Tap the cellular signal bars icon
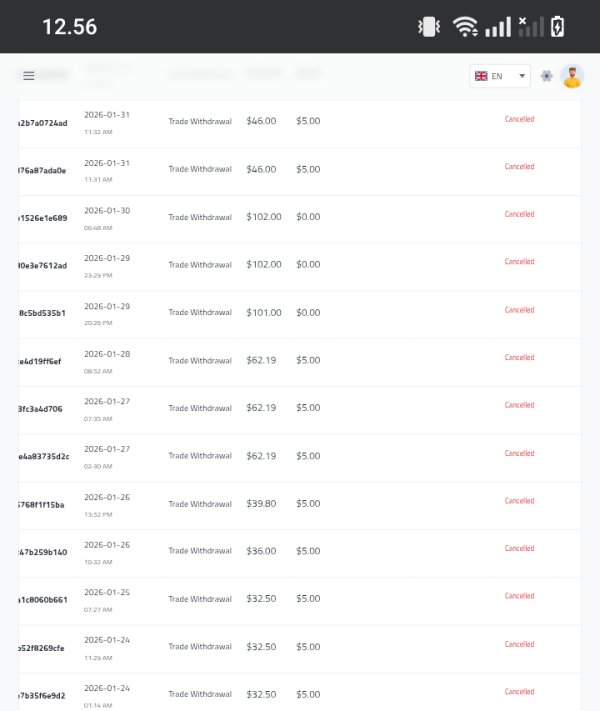 497,27
